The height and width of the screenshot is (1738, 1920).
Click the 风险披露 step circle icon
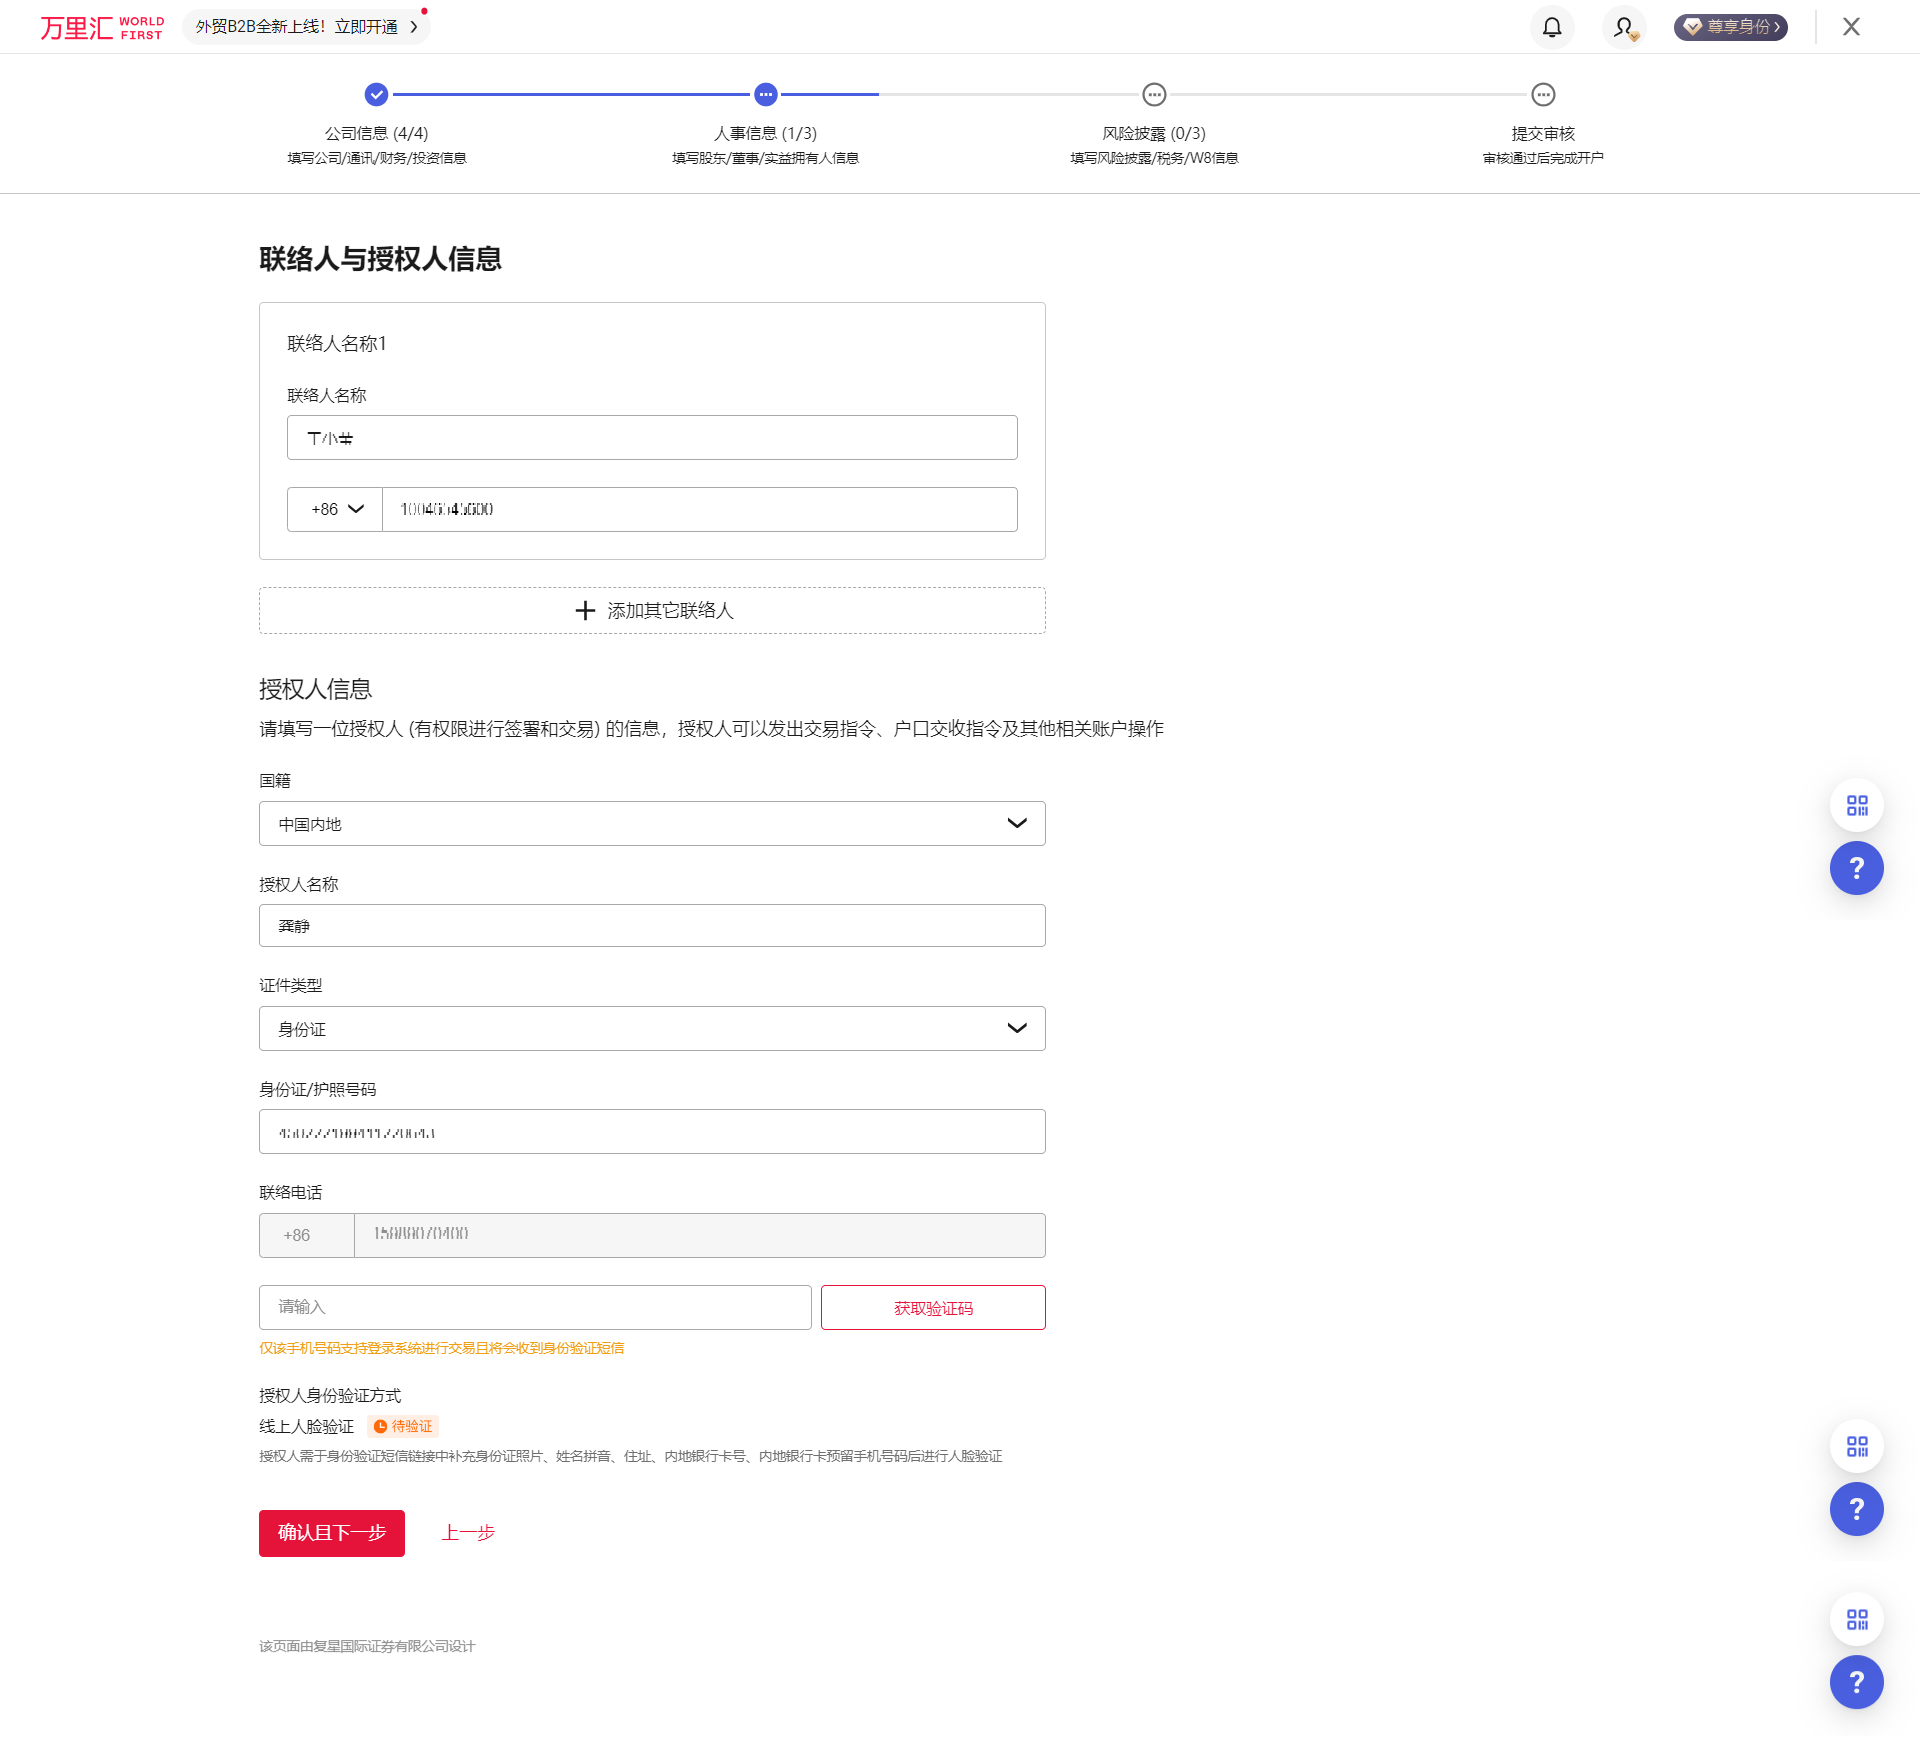point(1154,95)
